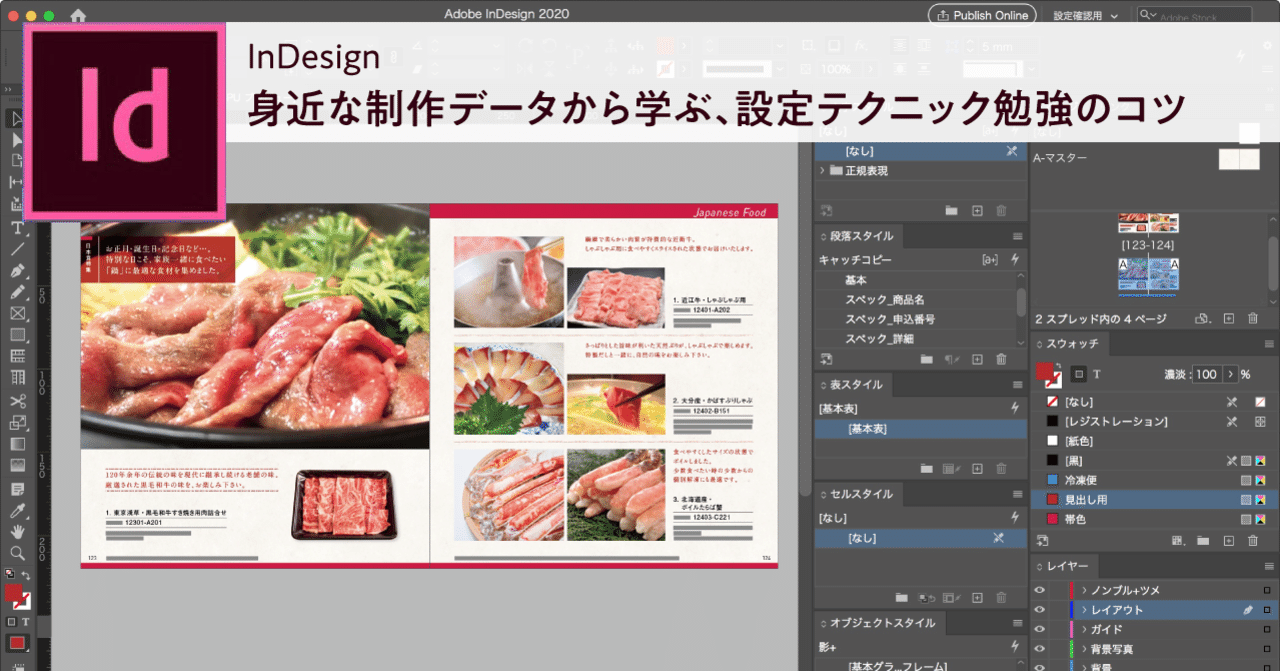
Task: Create new page in Pages panel
Action: (x=1229, y=318)
